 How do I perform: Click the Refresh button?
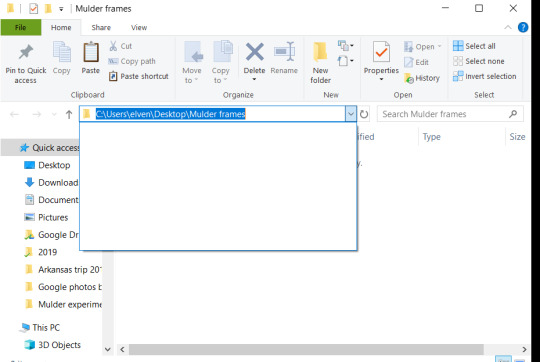click(364, 114)
